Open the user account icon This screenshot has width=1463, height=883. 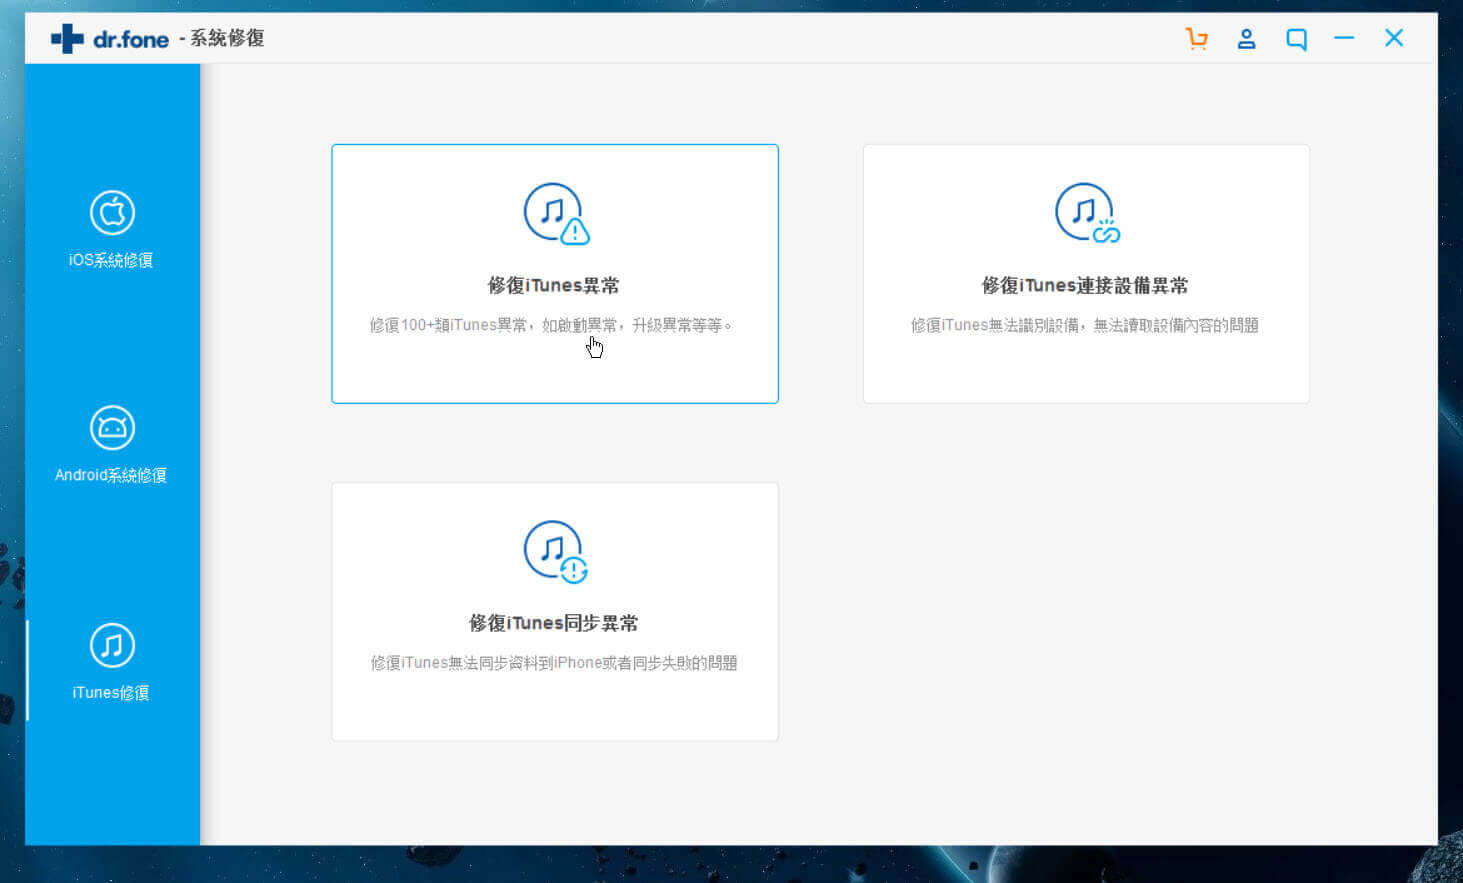(1246, 39)
